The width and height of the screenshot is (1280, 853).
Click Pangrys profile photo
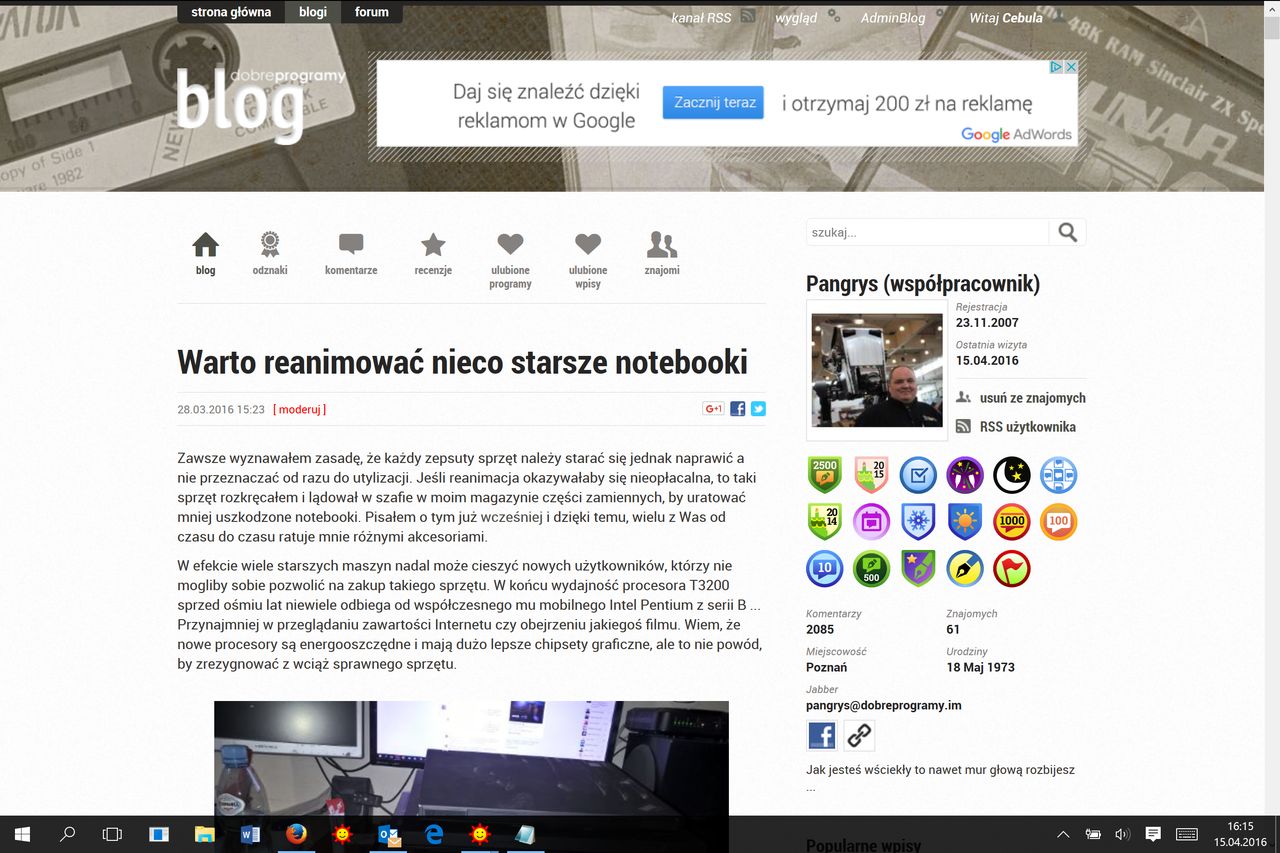(877, 370)
